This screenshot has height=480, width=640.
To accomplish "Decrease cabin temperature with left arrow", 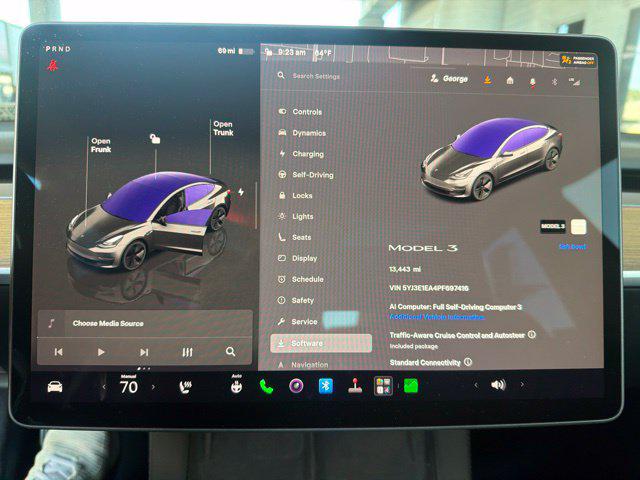I will (x=104, y=387).
